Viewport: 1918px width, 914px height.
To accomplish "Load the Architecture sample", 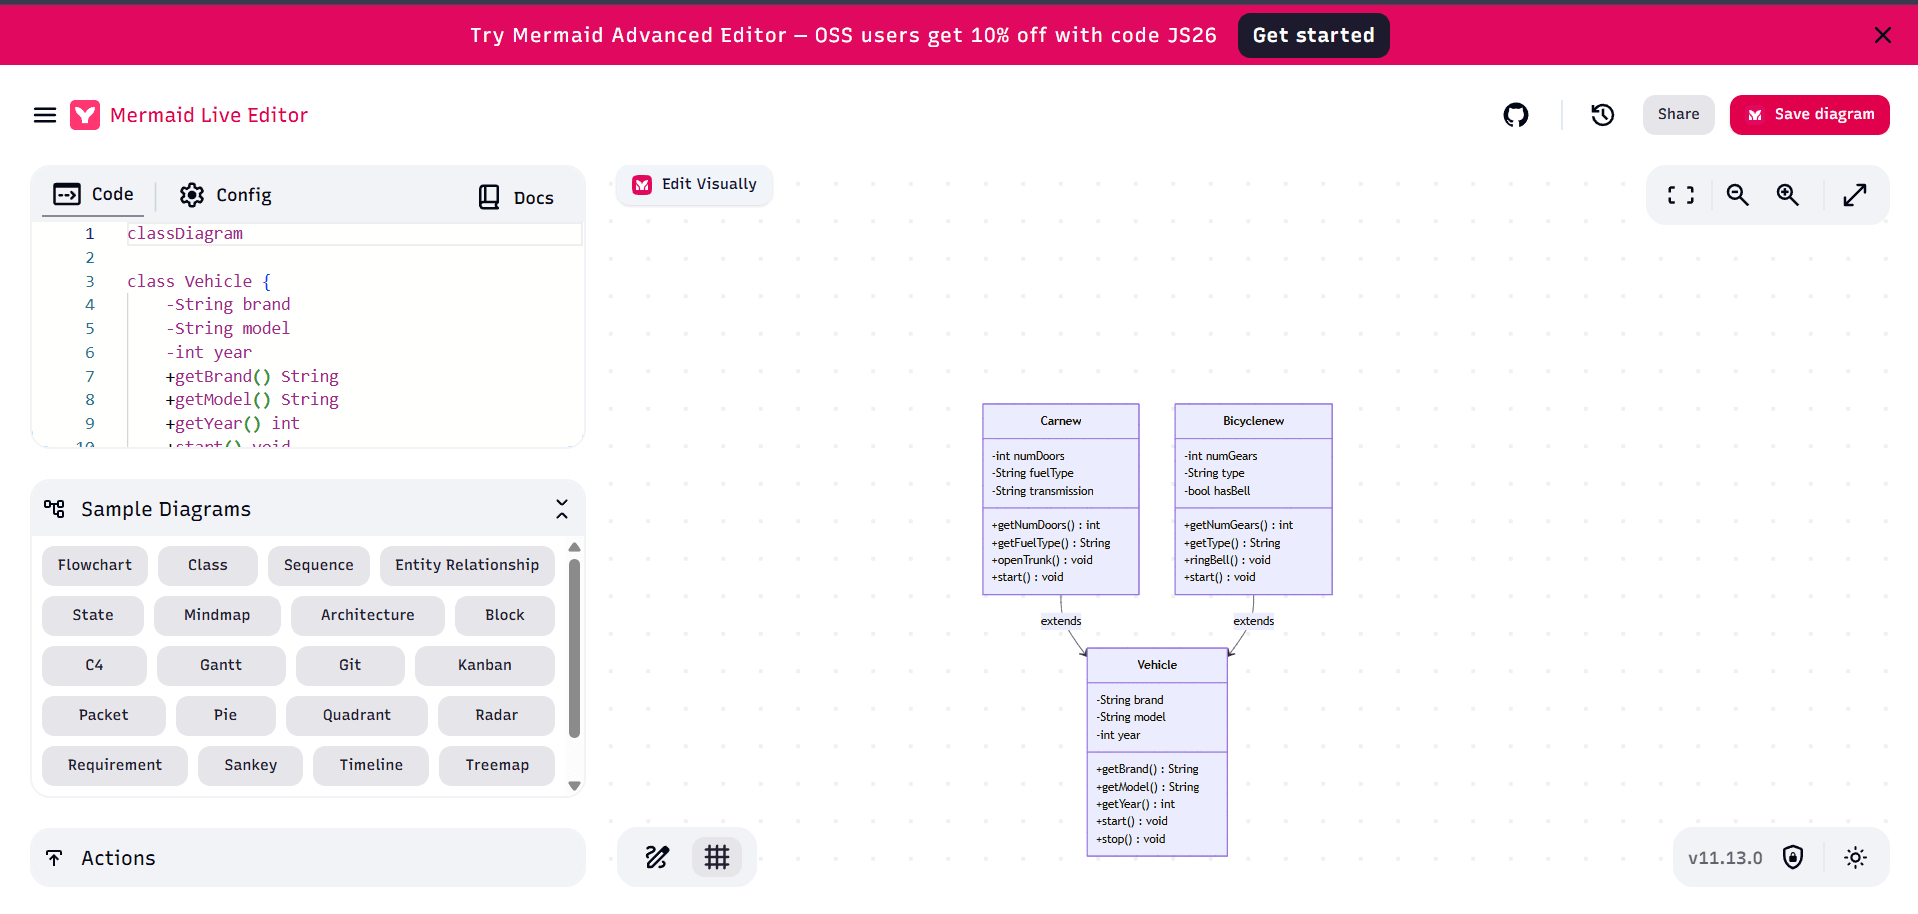I will point(368,616).
